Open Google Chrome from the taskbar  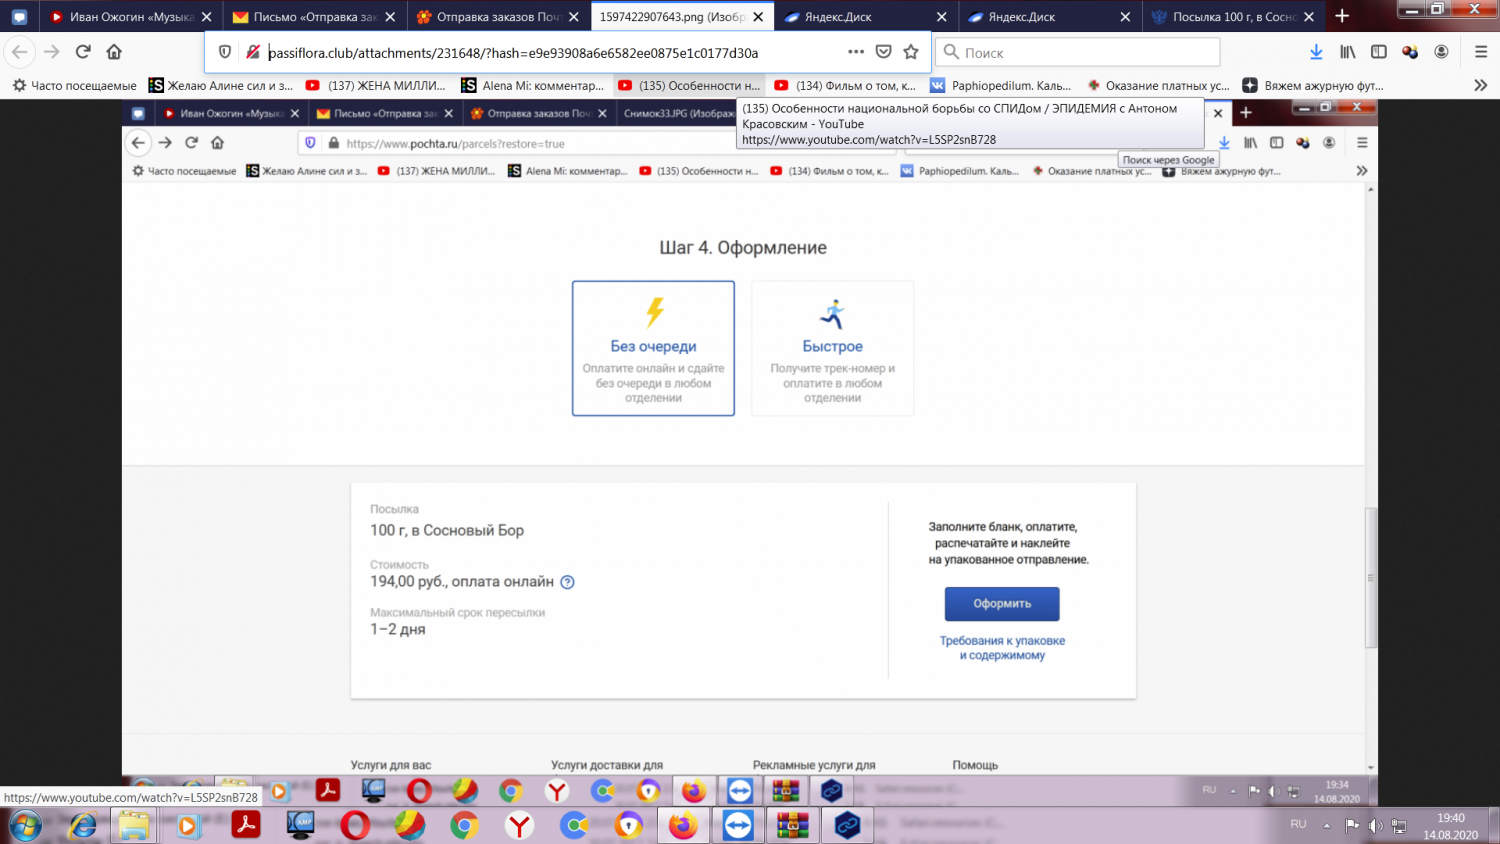pos(464,826)
